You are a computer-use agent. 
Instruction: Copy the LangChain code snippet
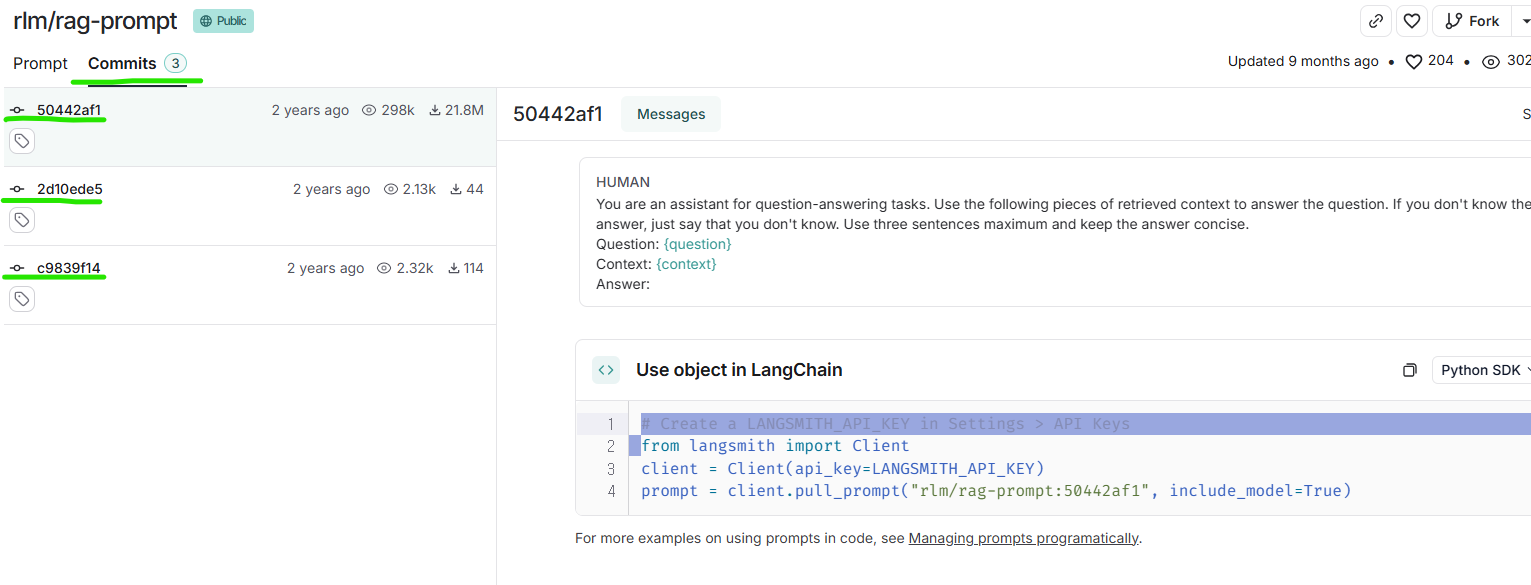pyautogui.click(x=1409, y=370)
